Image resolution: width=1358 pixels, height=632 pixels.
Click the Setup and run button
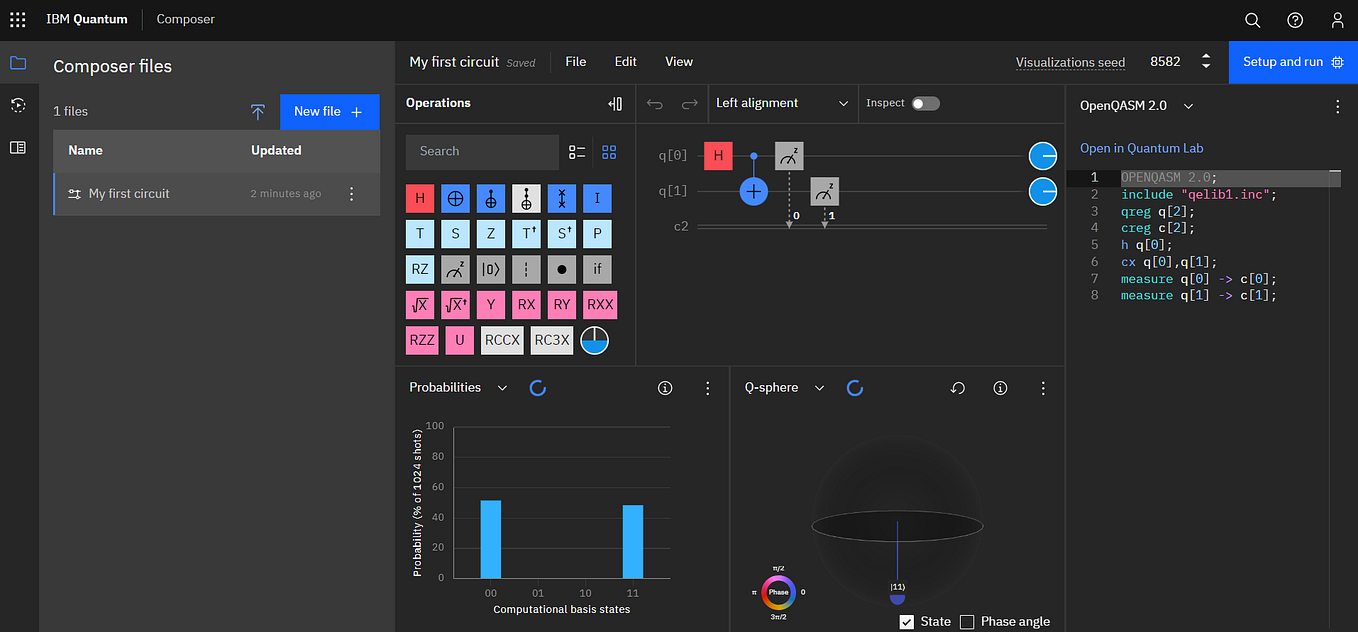1293,62
